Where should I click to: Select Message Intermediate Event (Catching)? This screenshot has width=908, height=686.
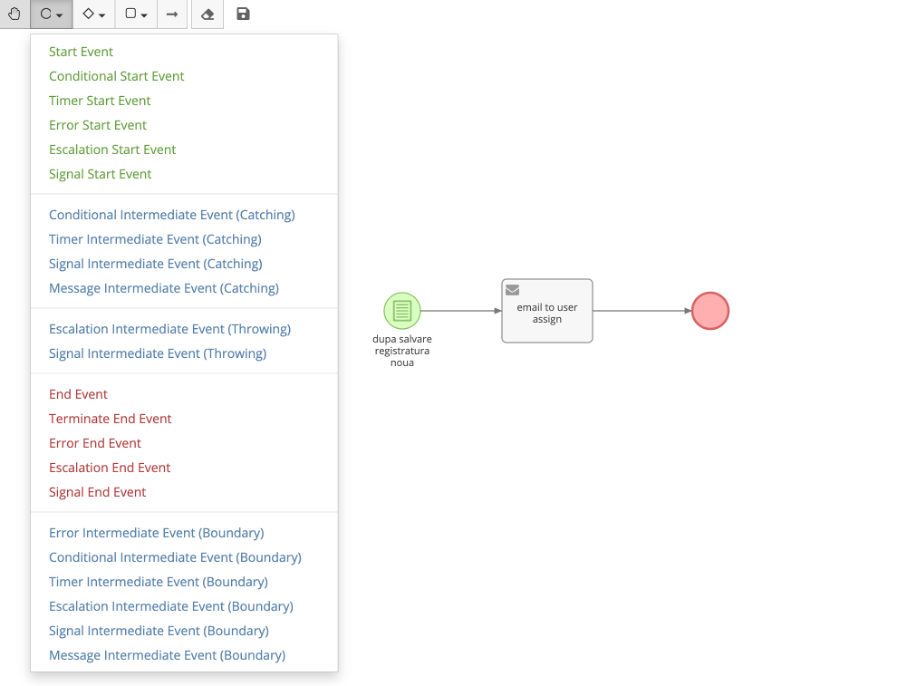pos(164,288)
